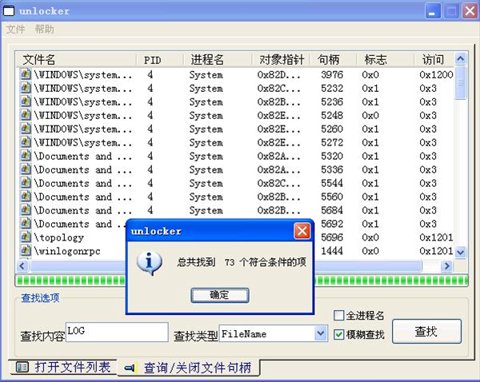480x382 pixels.
Task: Click the info icon in the unlocker dialog
Action: coord(149,263)
